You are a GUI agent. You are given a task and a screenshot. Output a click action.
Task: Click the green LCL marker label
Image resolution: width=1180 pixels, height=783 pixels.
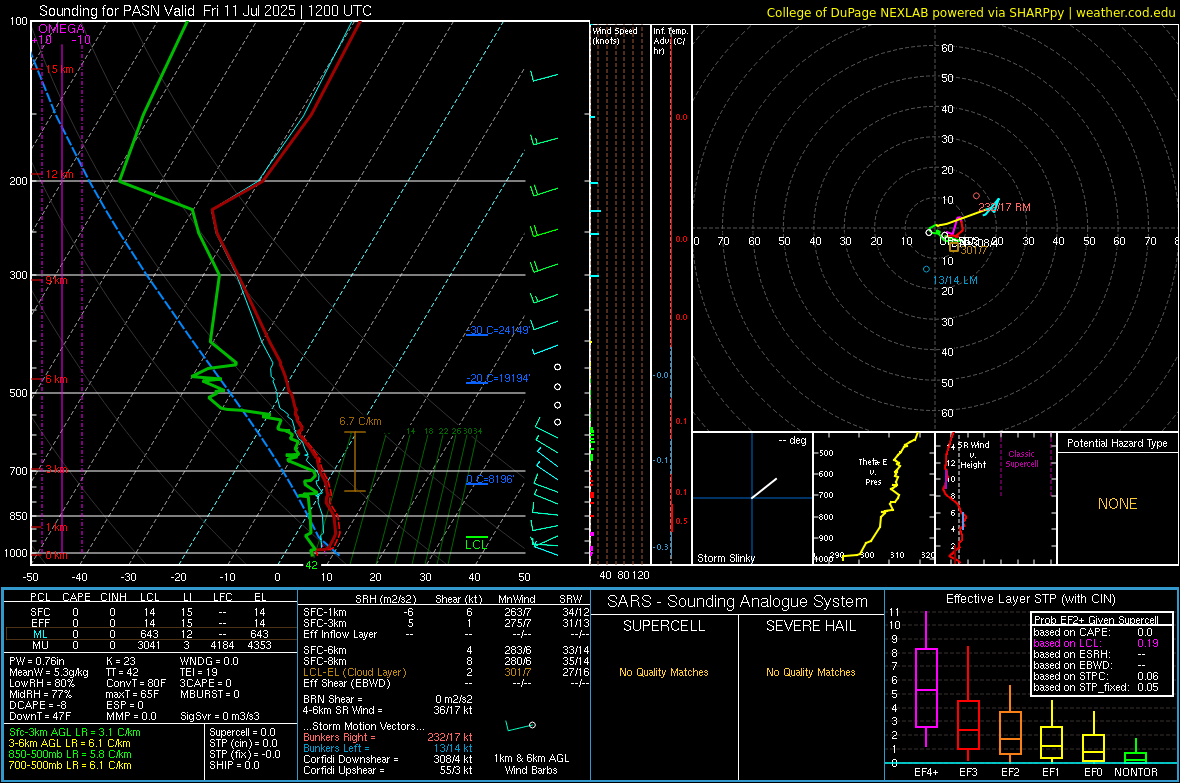pyautogui.click(x=476, y=544)
